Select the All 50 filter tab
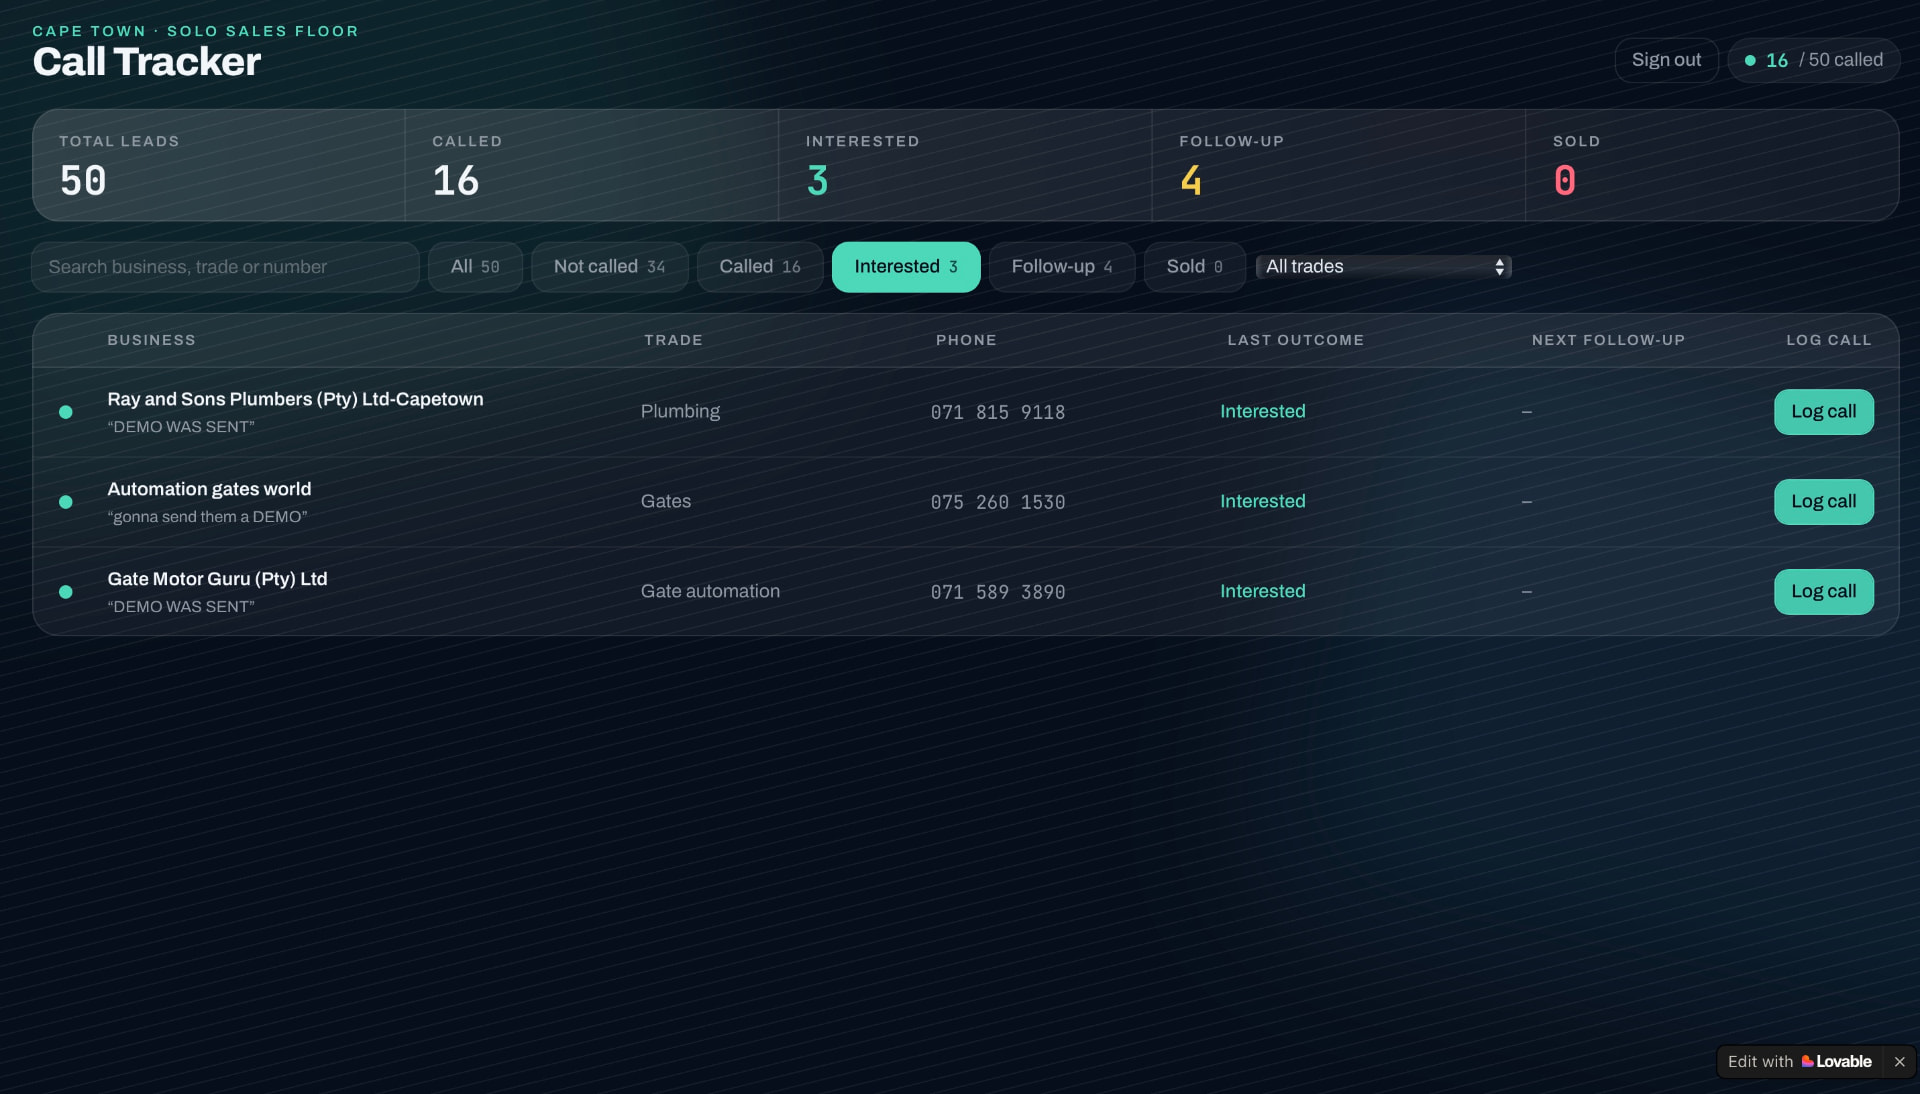 [475, 267]
